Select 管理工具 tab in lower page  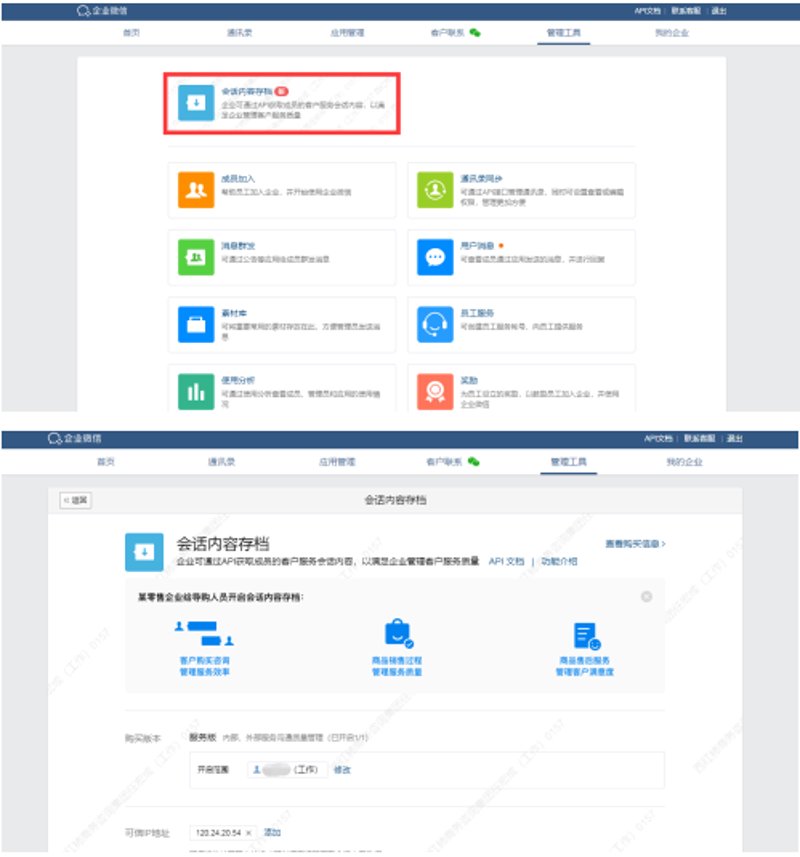click(x=568, y=462)
